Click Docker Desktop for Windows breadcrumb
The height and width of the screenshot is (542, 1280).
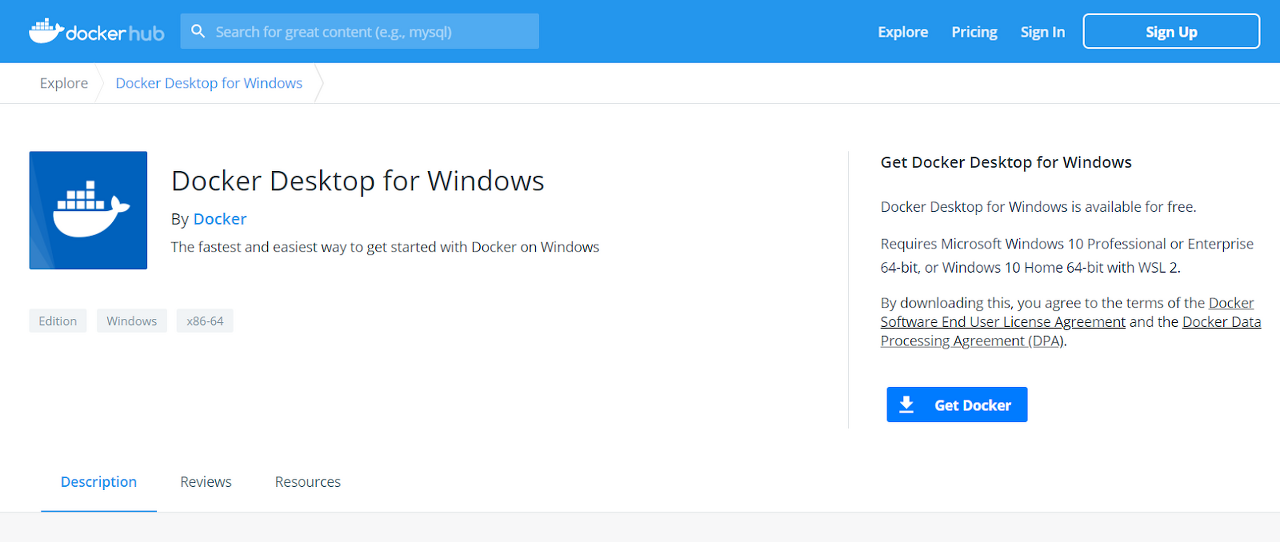coord(209,83)
